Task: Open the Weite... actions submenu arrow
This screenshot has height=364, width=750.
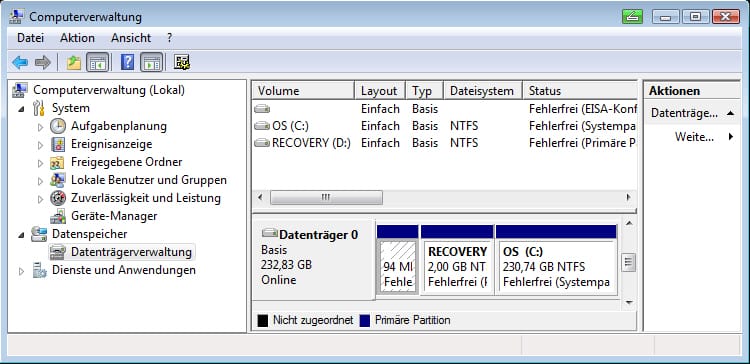Action: pyautogui.click(x=731, y=137)
